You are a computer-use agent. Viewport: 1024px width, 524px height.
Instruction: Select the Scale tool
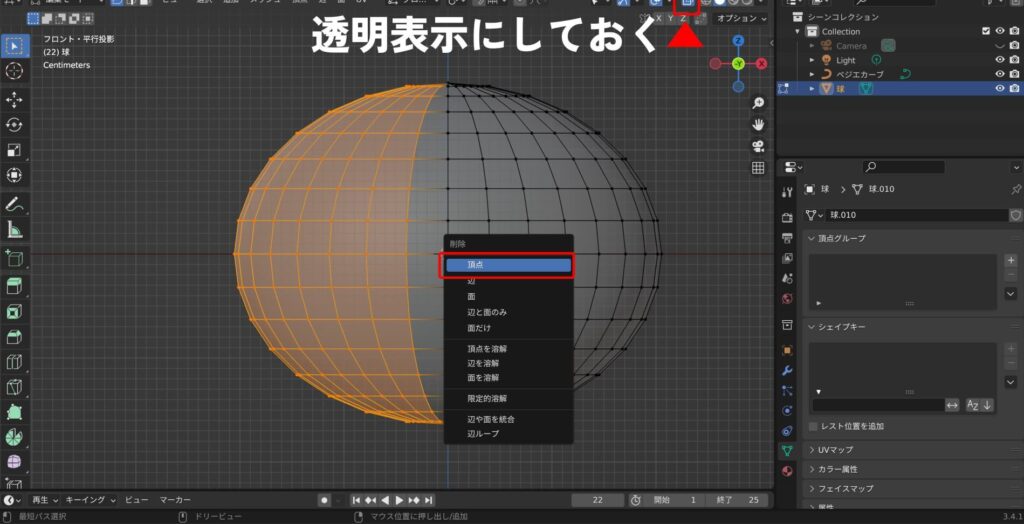tap(14, 150)
